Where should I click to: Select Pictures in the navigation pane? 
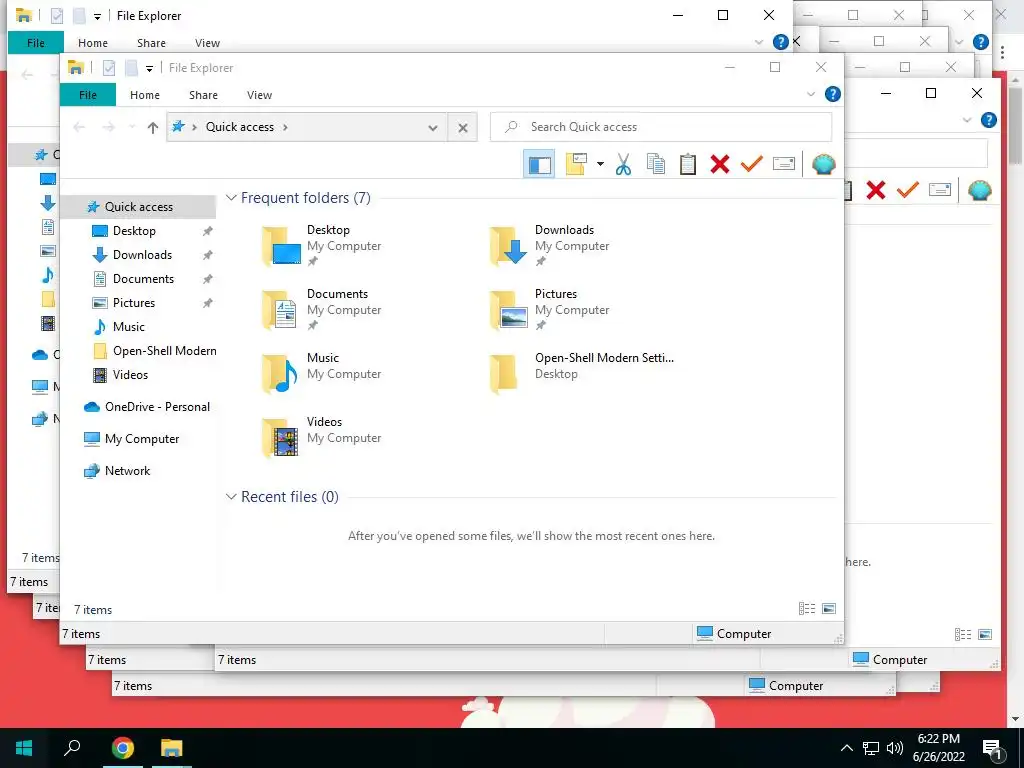click(134, 303)
